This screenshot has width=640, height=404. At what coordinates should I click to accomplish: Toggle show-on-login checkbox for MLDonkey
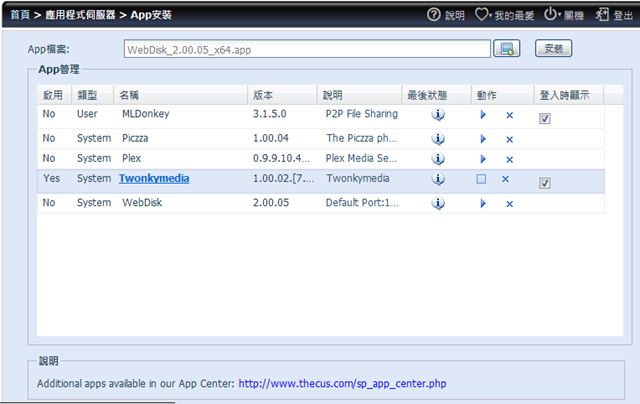[x=544, y=118]
